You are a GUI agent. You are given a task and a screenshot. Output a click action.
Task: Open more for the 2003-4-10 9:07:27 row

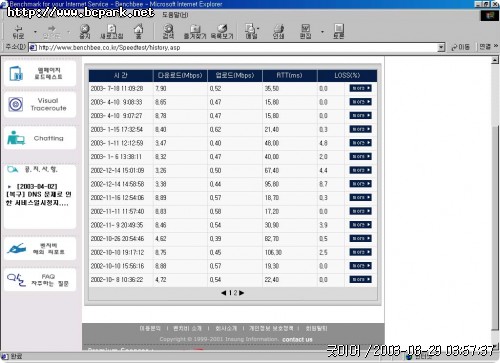pos(360,115)
